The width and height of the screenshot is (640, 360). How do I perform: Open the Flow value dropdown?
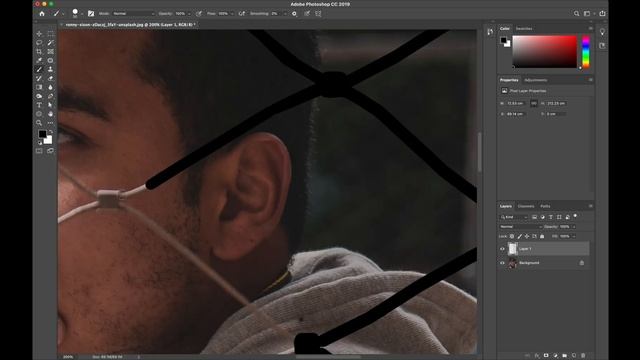232,13
